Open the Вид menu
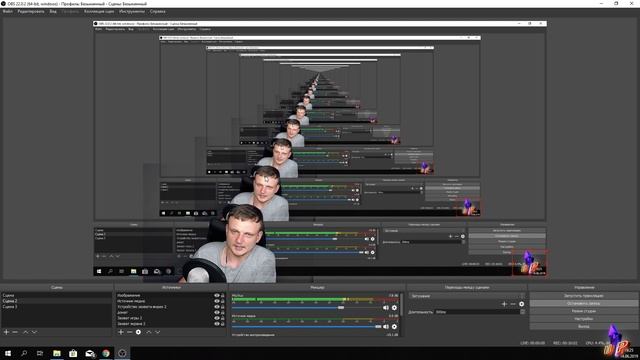The image size is (640, 360). 53,11
